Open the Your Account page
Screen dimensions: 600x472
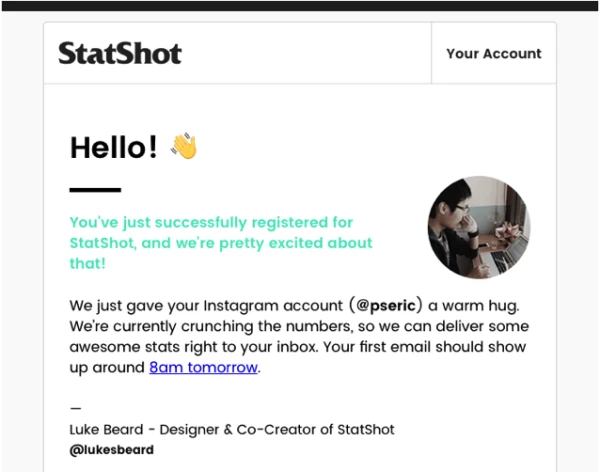coord(494,54)
